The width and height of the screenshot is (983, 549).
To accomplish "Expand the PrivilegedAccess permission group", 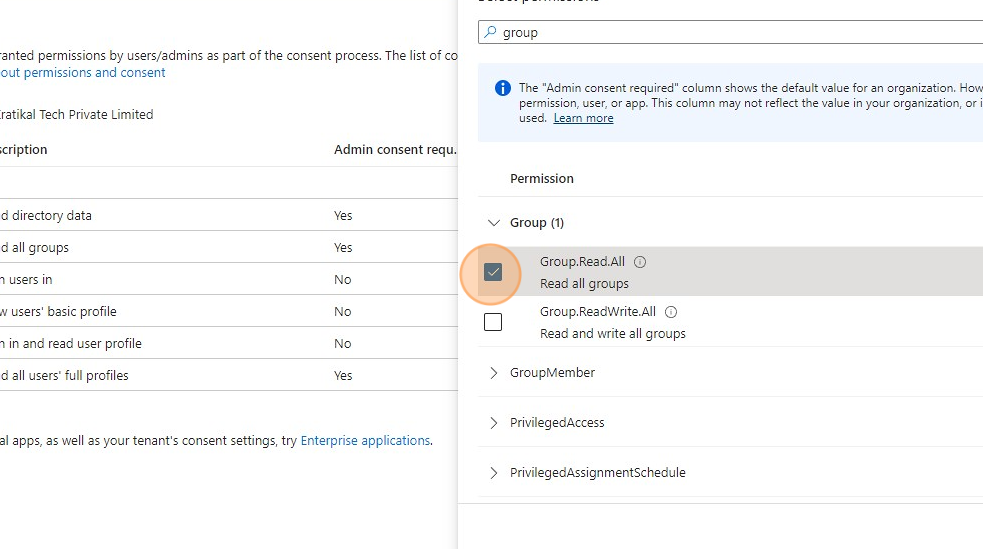I will click(x=493, y=423).
